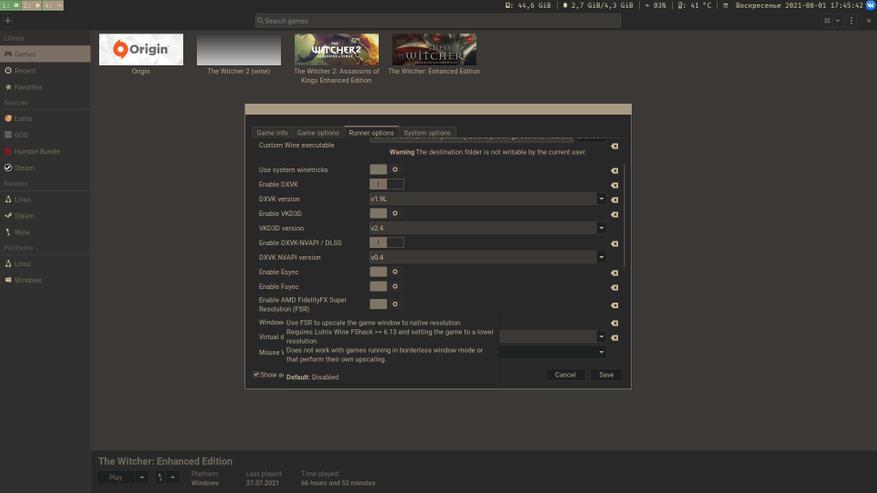Toggle AMD FidelityFX Super Resolution switch
The image size is (877, 493).
(x=386, y=304)
